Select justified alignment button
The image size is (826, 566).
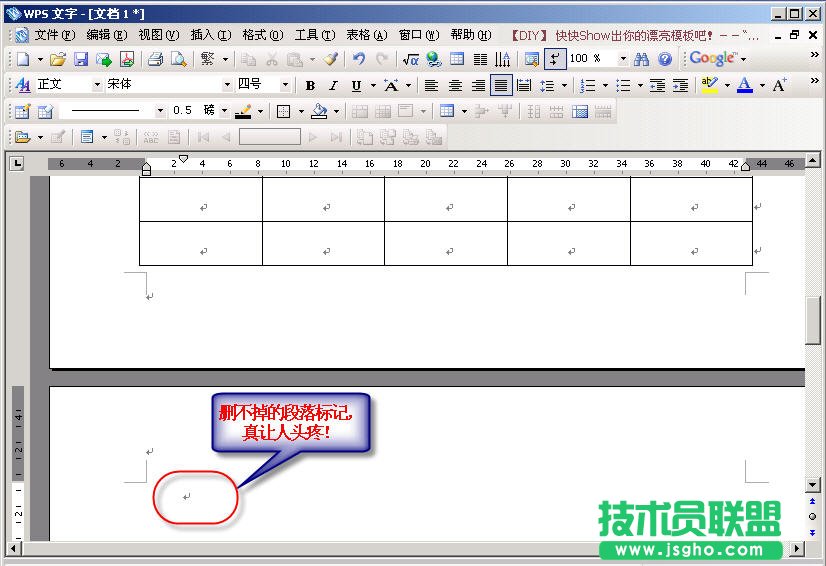[501, 85]
